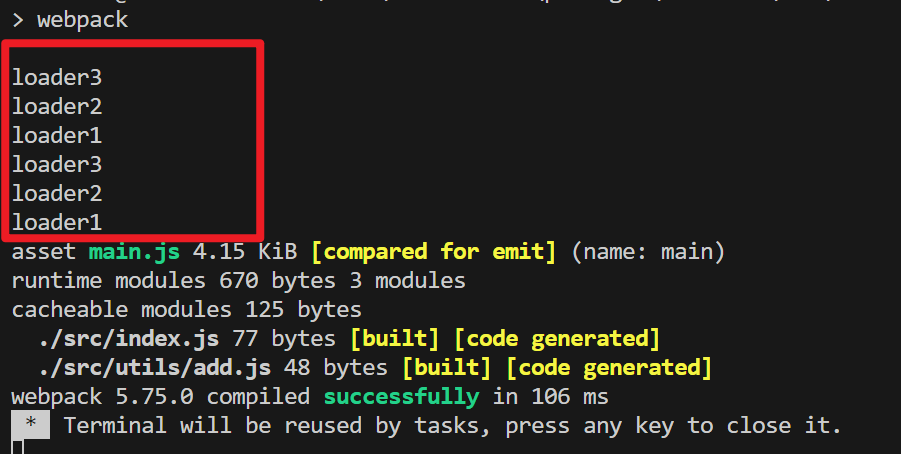Click the "> webpack" command line
Image resolution: width=901 pixels, height=454 pixels.
pos(70,19)
